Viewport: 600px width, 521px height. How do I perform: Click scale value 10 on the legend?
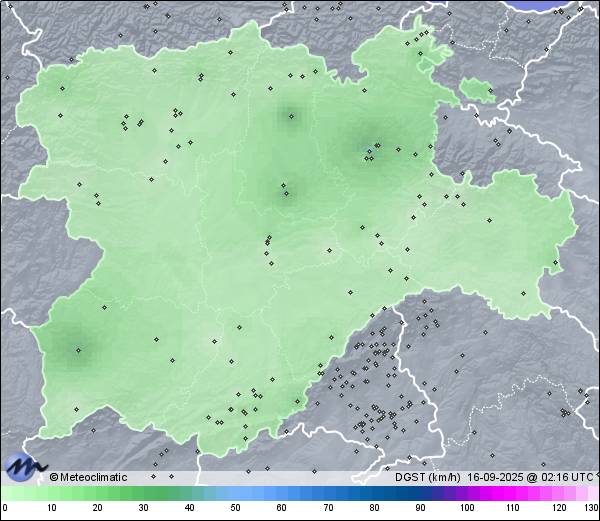(x=52, y=508)
